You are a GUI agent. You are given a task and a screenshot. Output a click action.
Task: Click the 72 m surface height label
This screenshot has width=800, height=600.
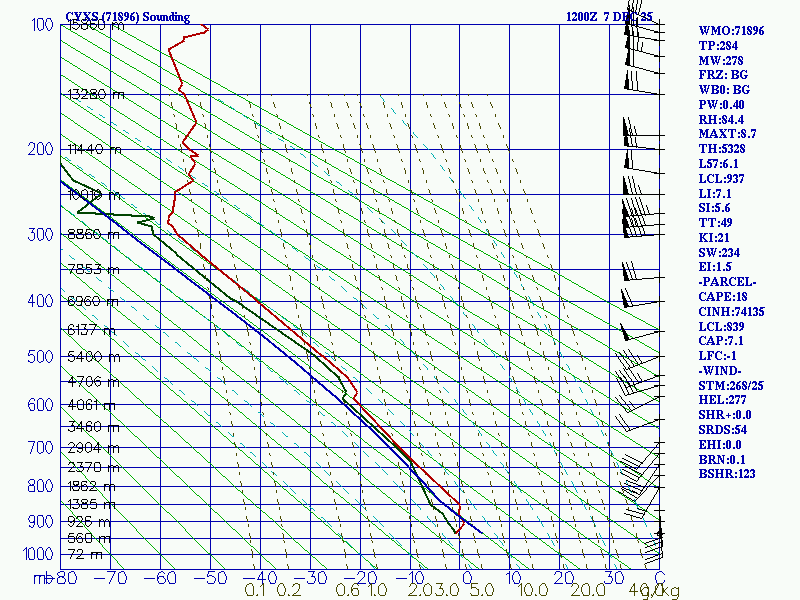tap(85, 554)
